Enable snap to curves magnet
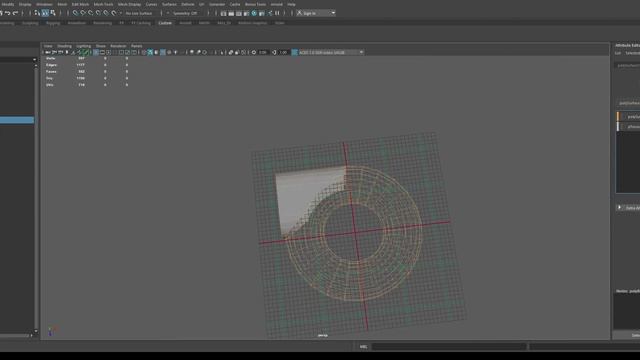 pyautogui.click(x=83, y=13)
